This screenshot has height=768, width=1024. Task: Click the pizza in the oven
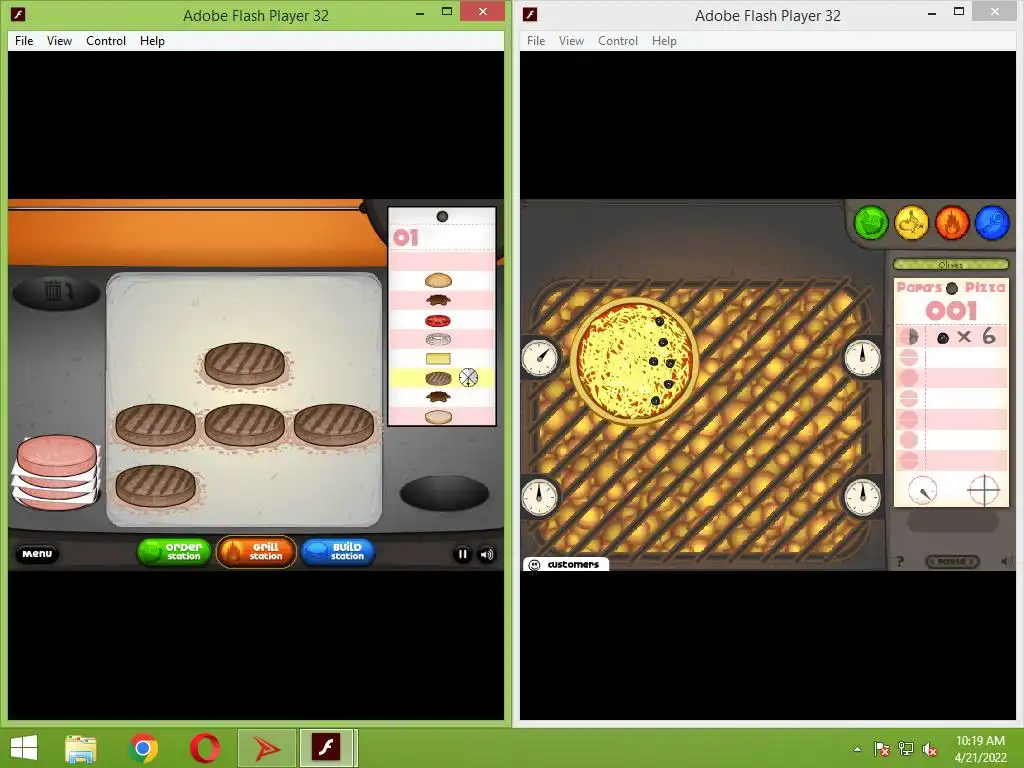tap(634, 361)
